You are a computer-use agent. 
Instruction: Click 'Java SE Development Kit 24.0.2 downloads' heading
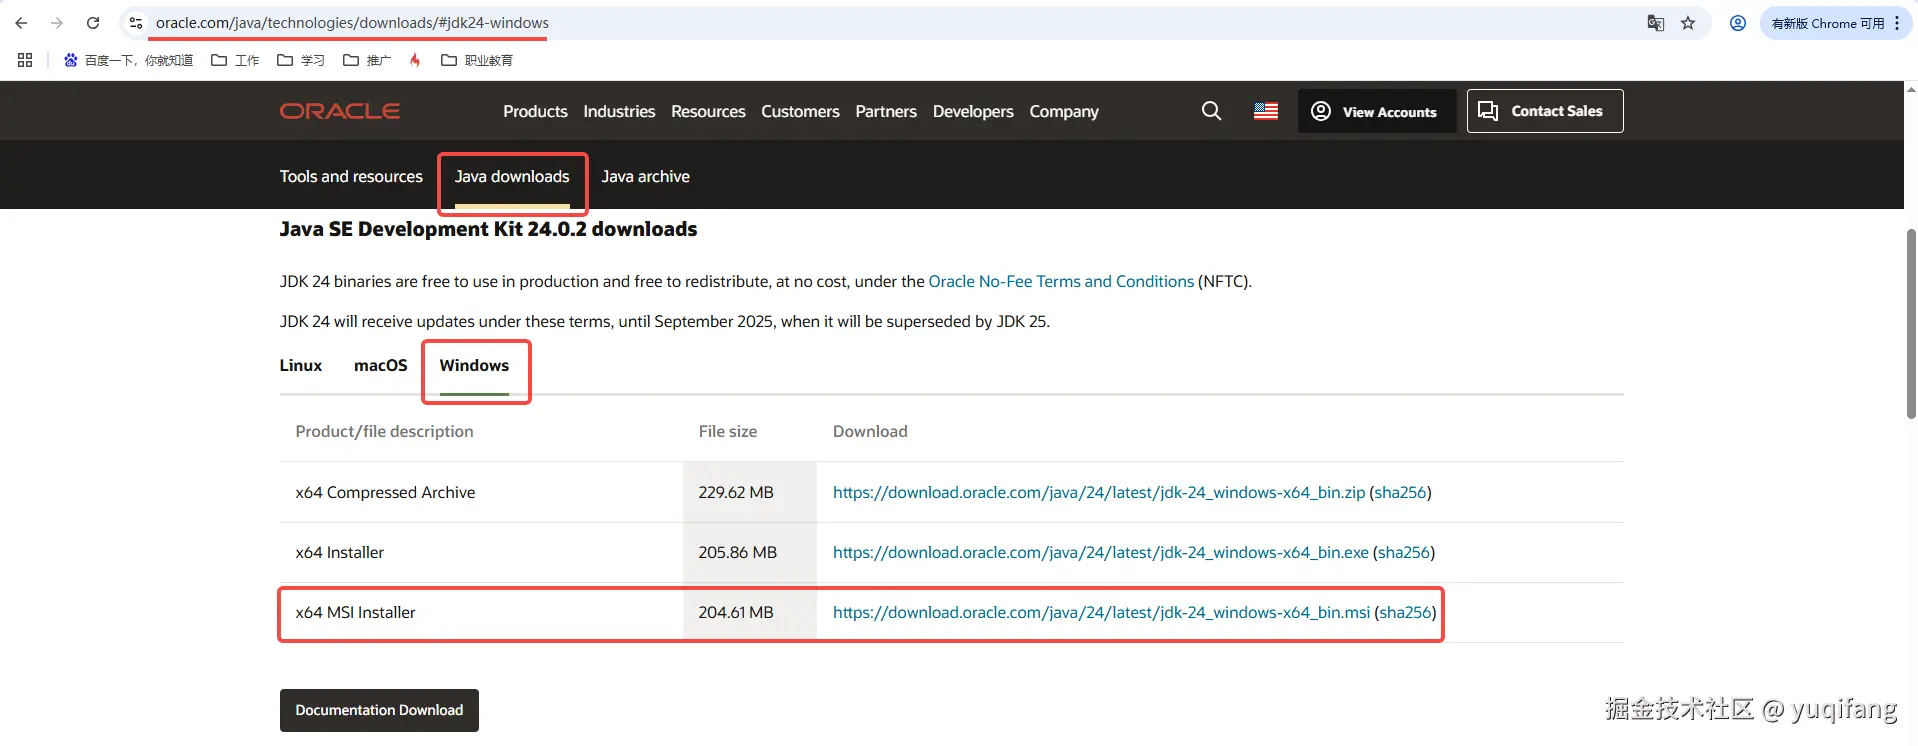[488, 229]
